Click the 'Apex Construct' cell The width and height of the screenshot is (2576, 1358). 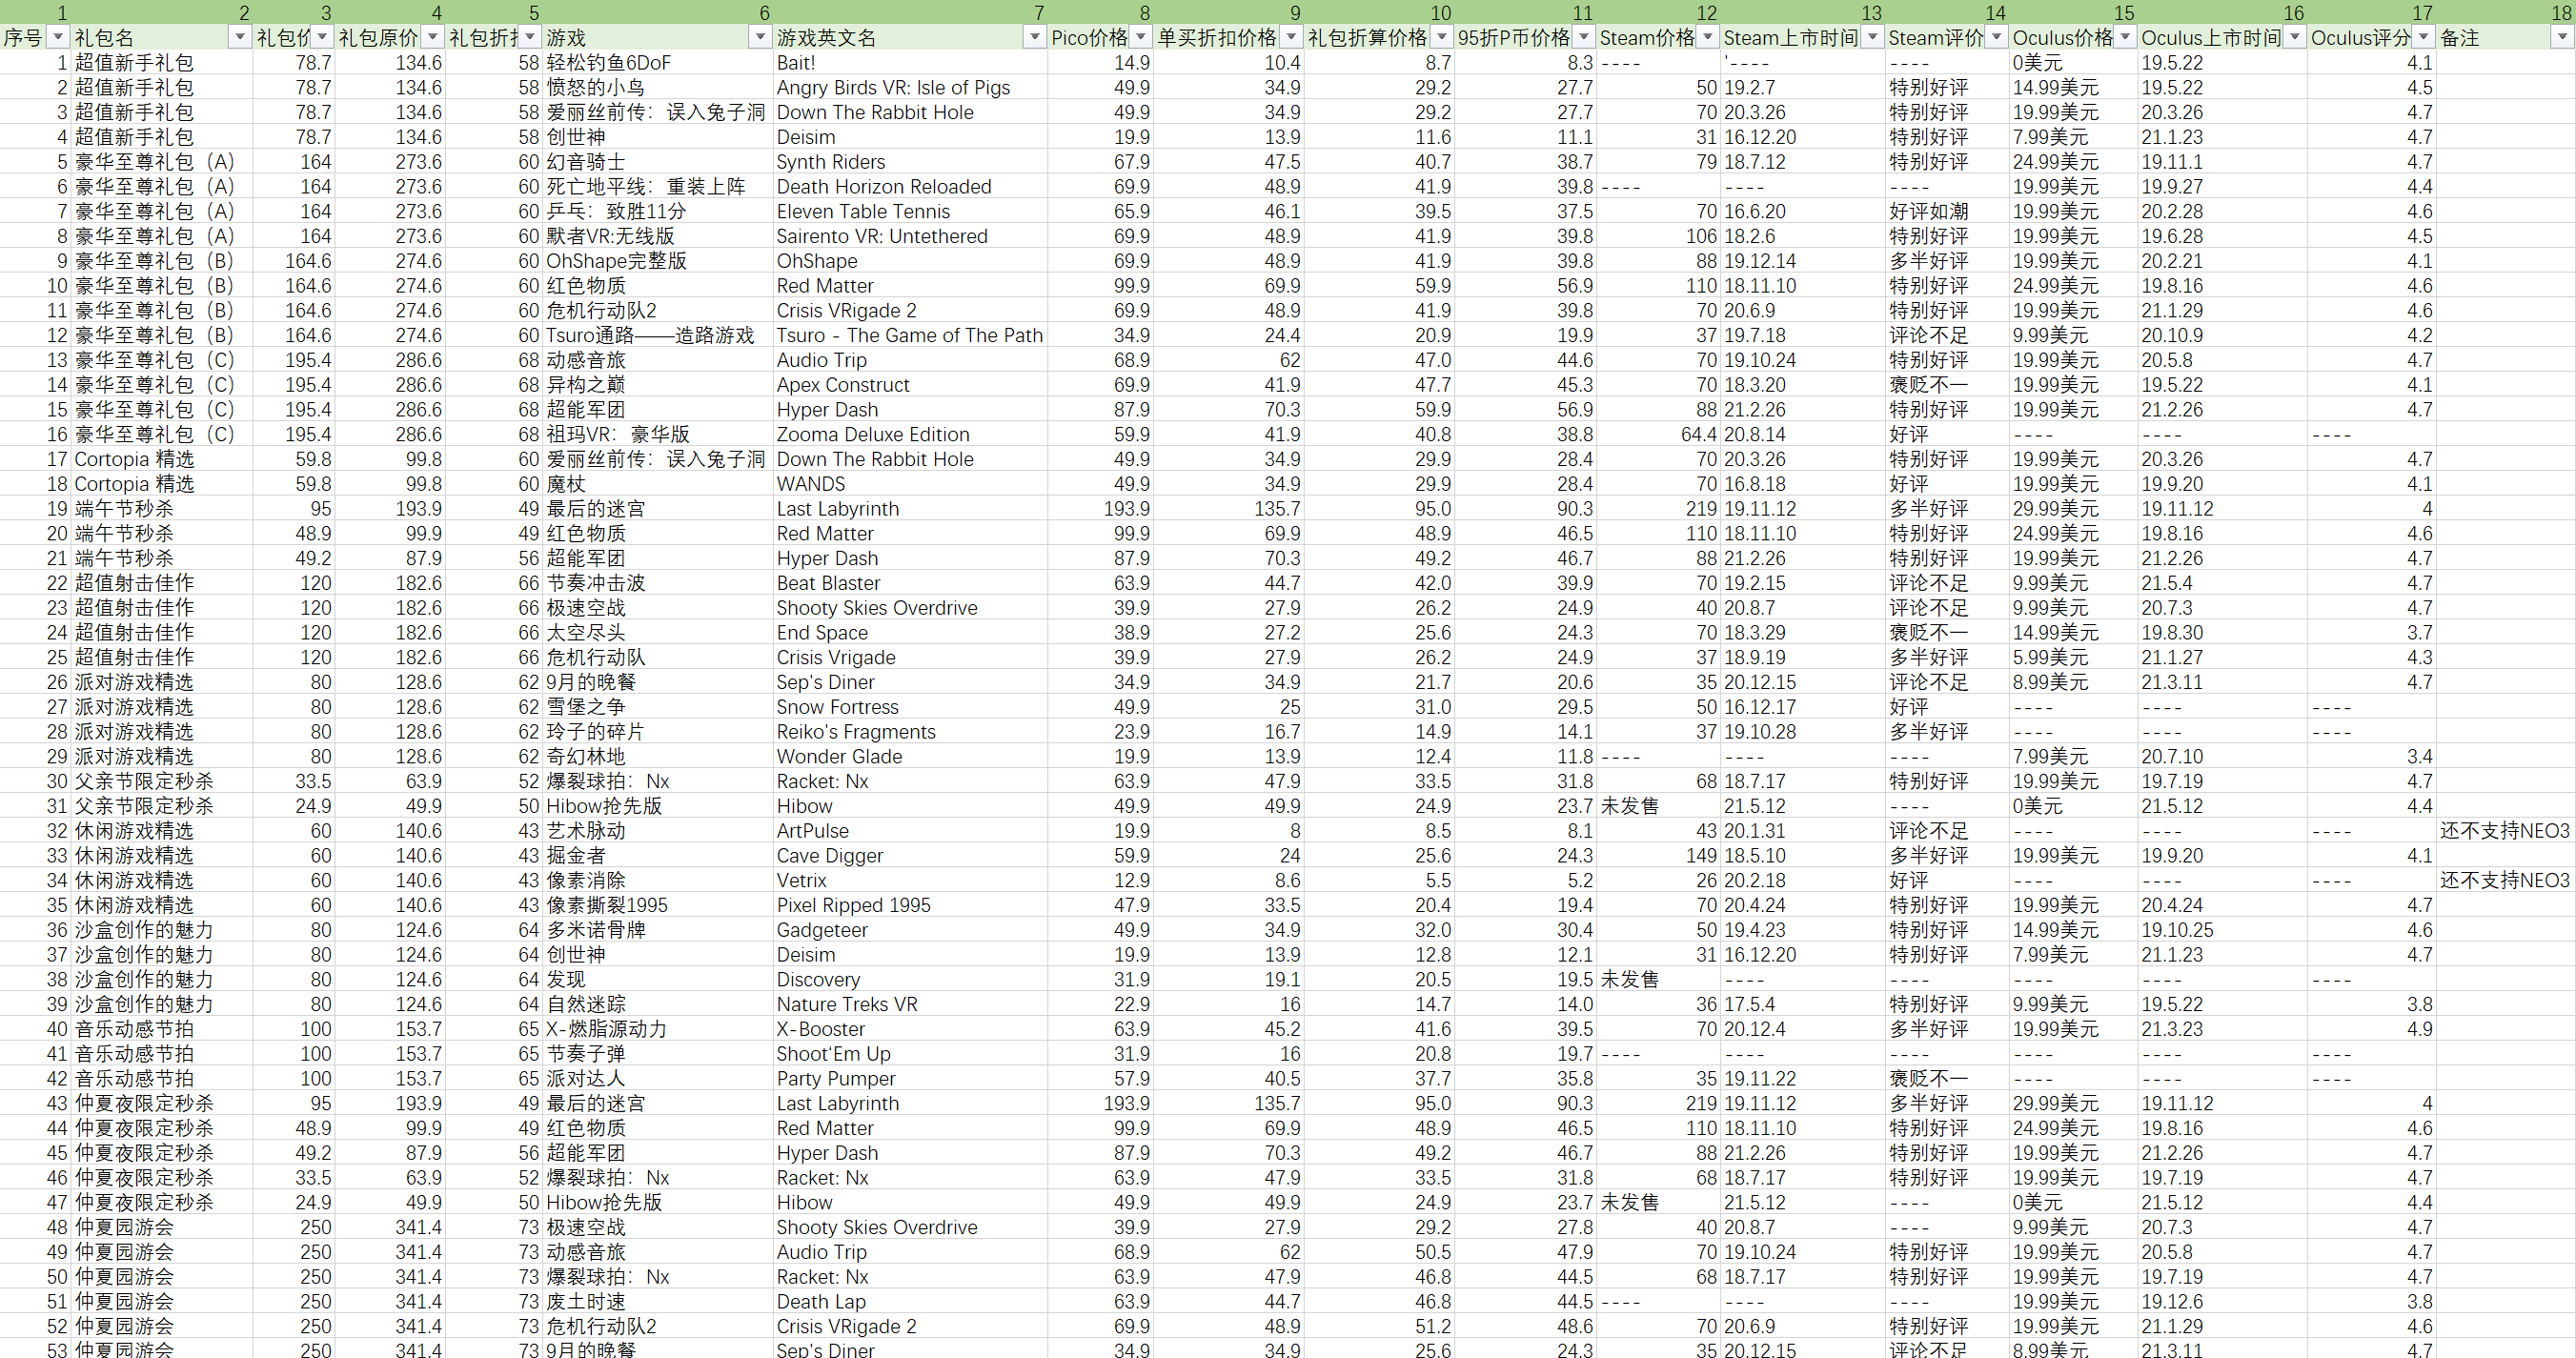910,384
